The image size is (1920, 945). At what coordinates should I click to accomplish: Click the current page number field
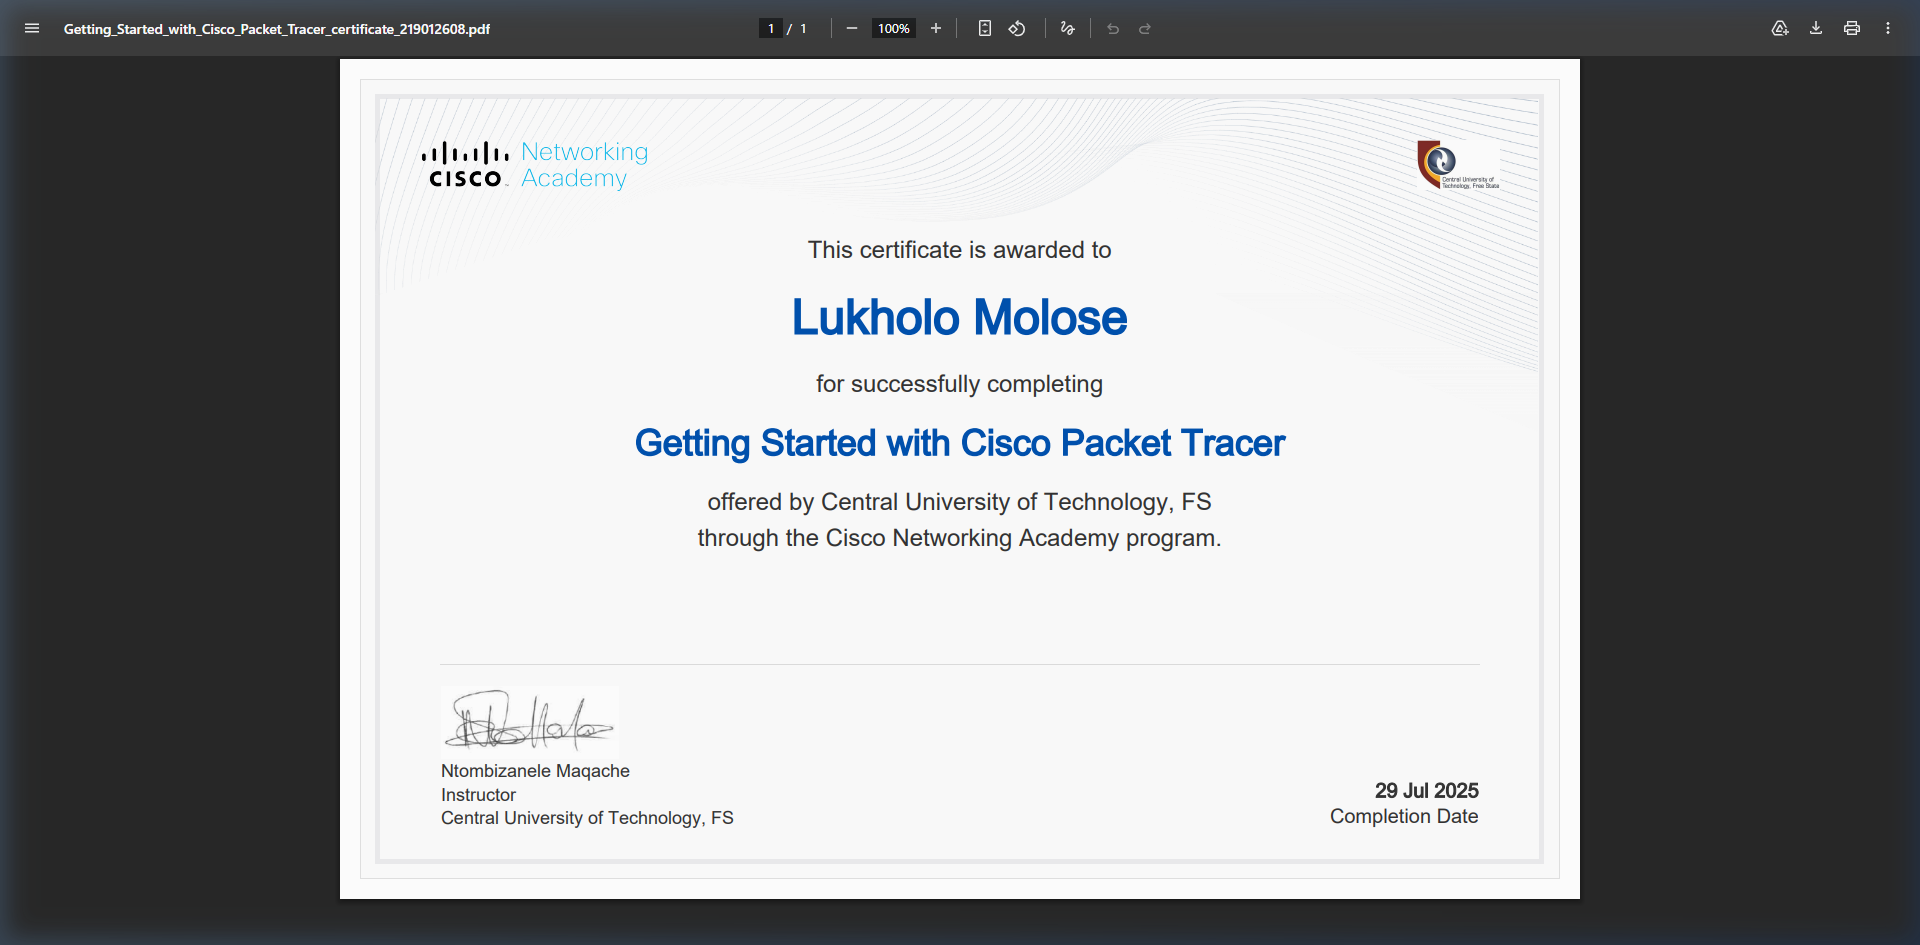click(770, 28)
